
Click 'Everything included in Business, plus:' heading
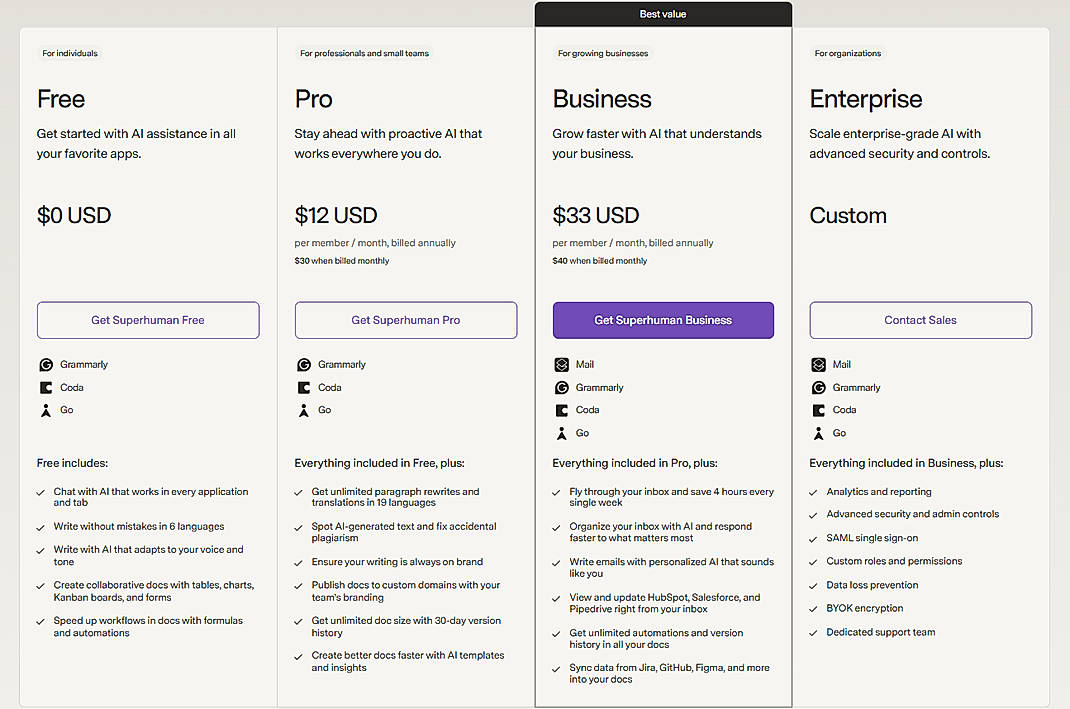[906, 463]
